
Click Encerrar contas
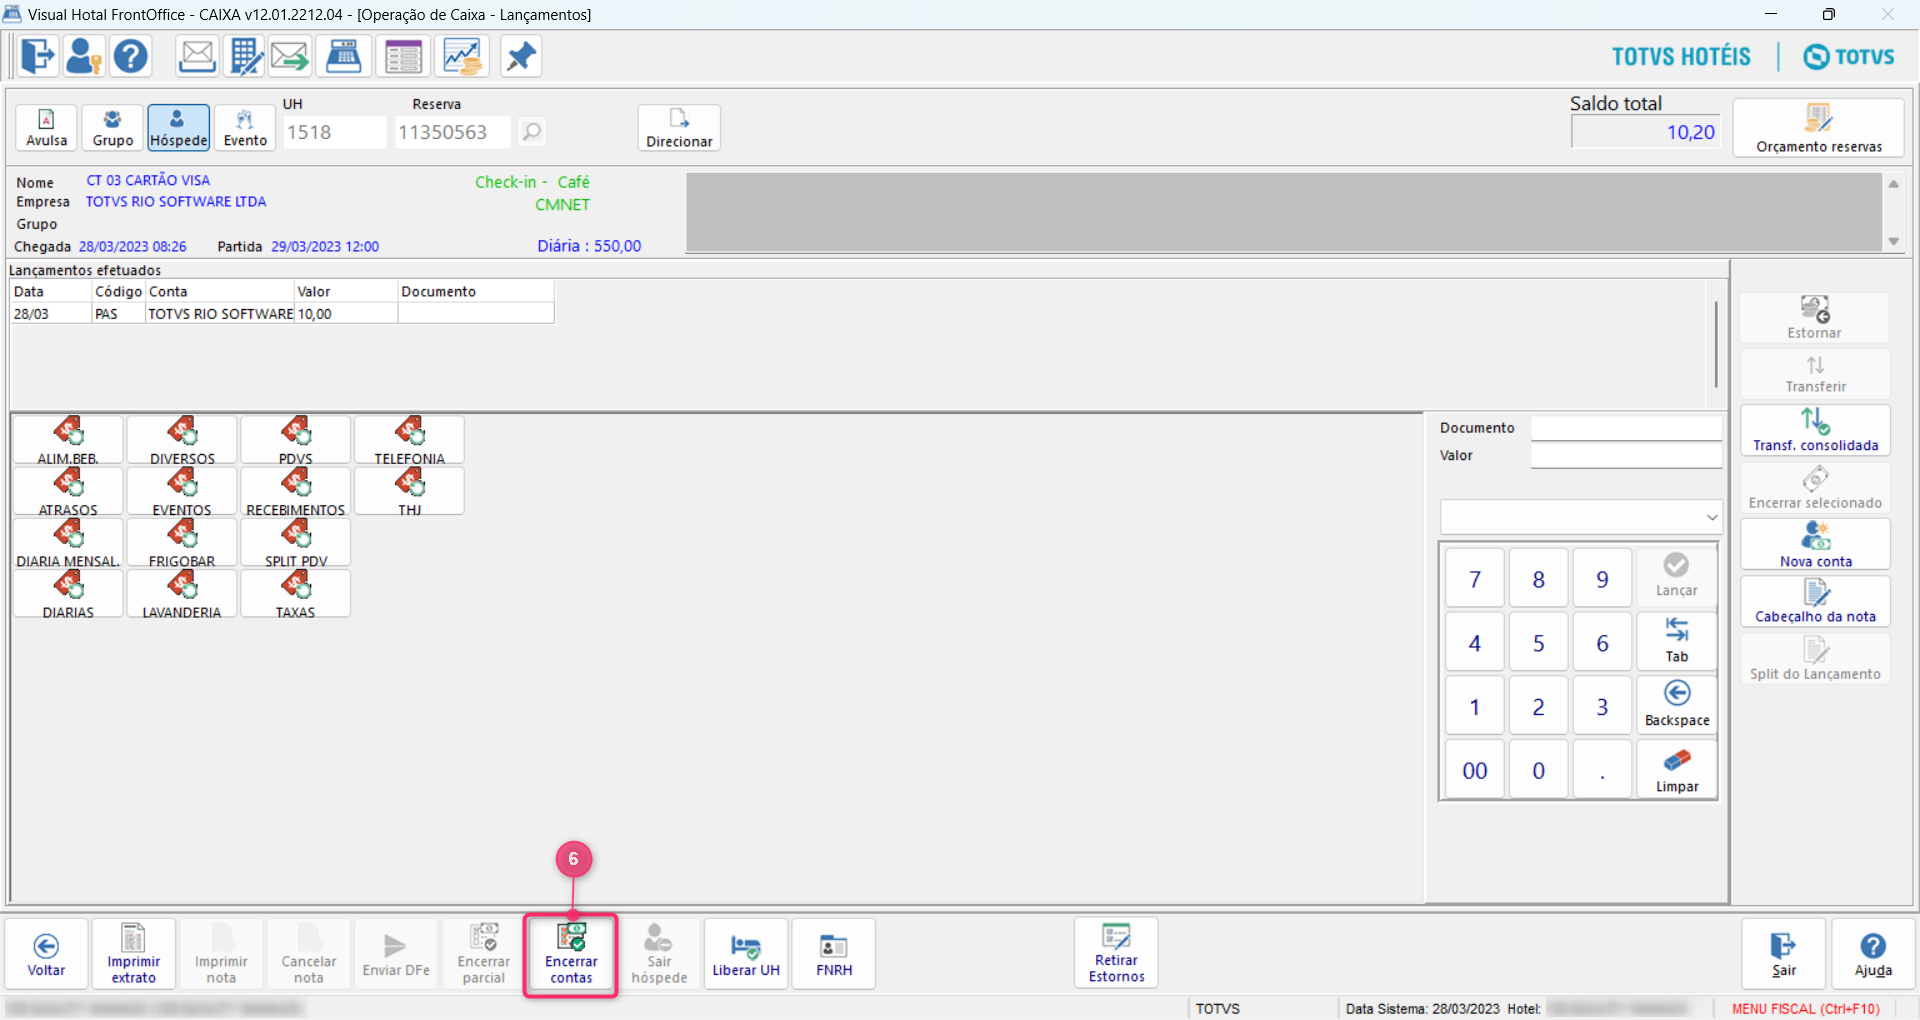click(x=571, y=954)
